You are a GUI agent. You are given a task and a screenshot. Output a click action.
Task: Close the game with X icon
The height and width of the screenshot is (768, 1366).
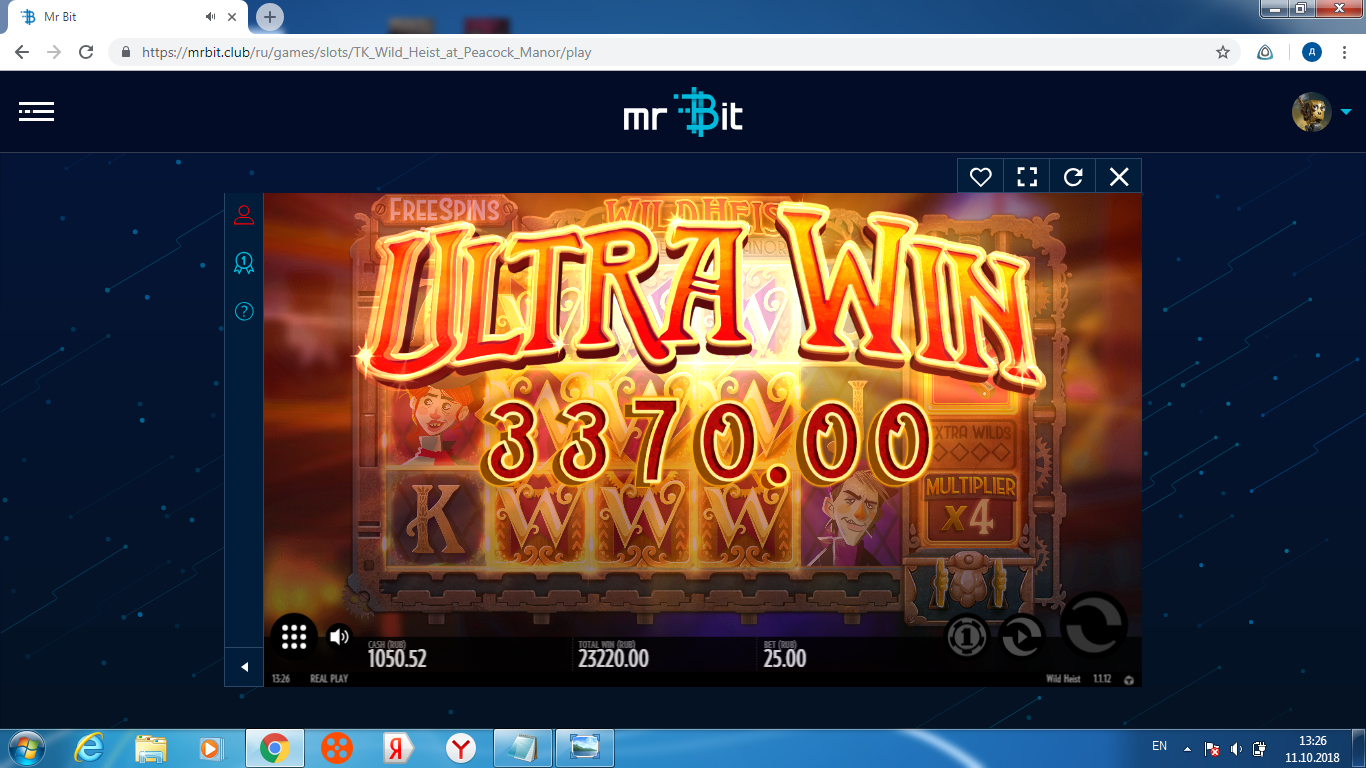click(x=1118, y=177)
